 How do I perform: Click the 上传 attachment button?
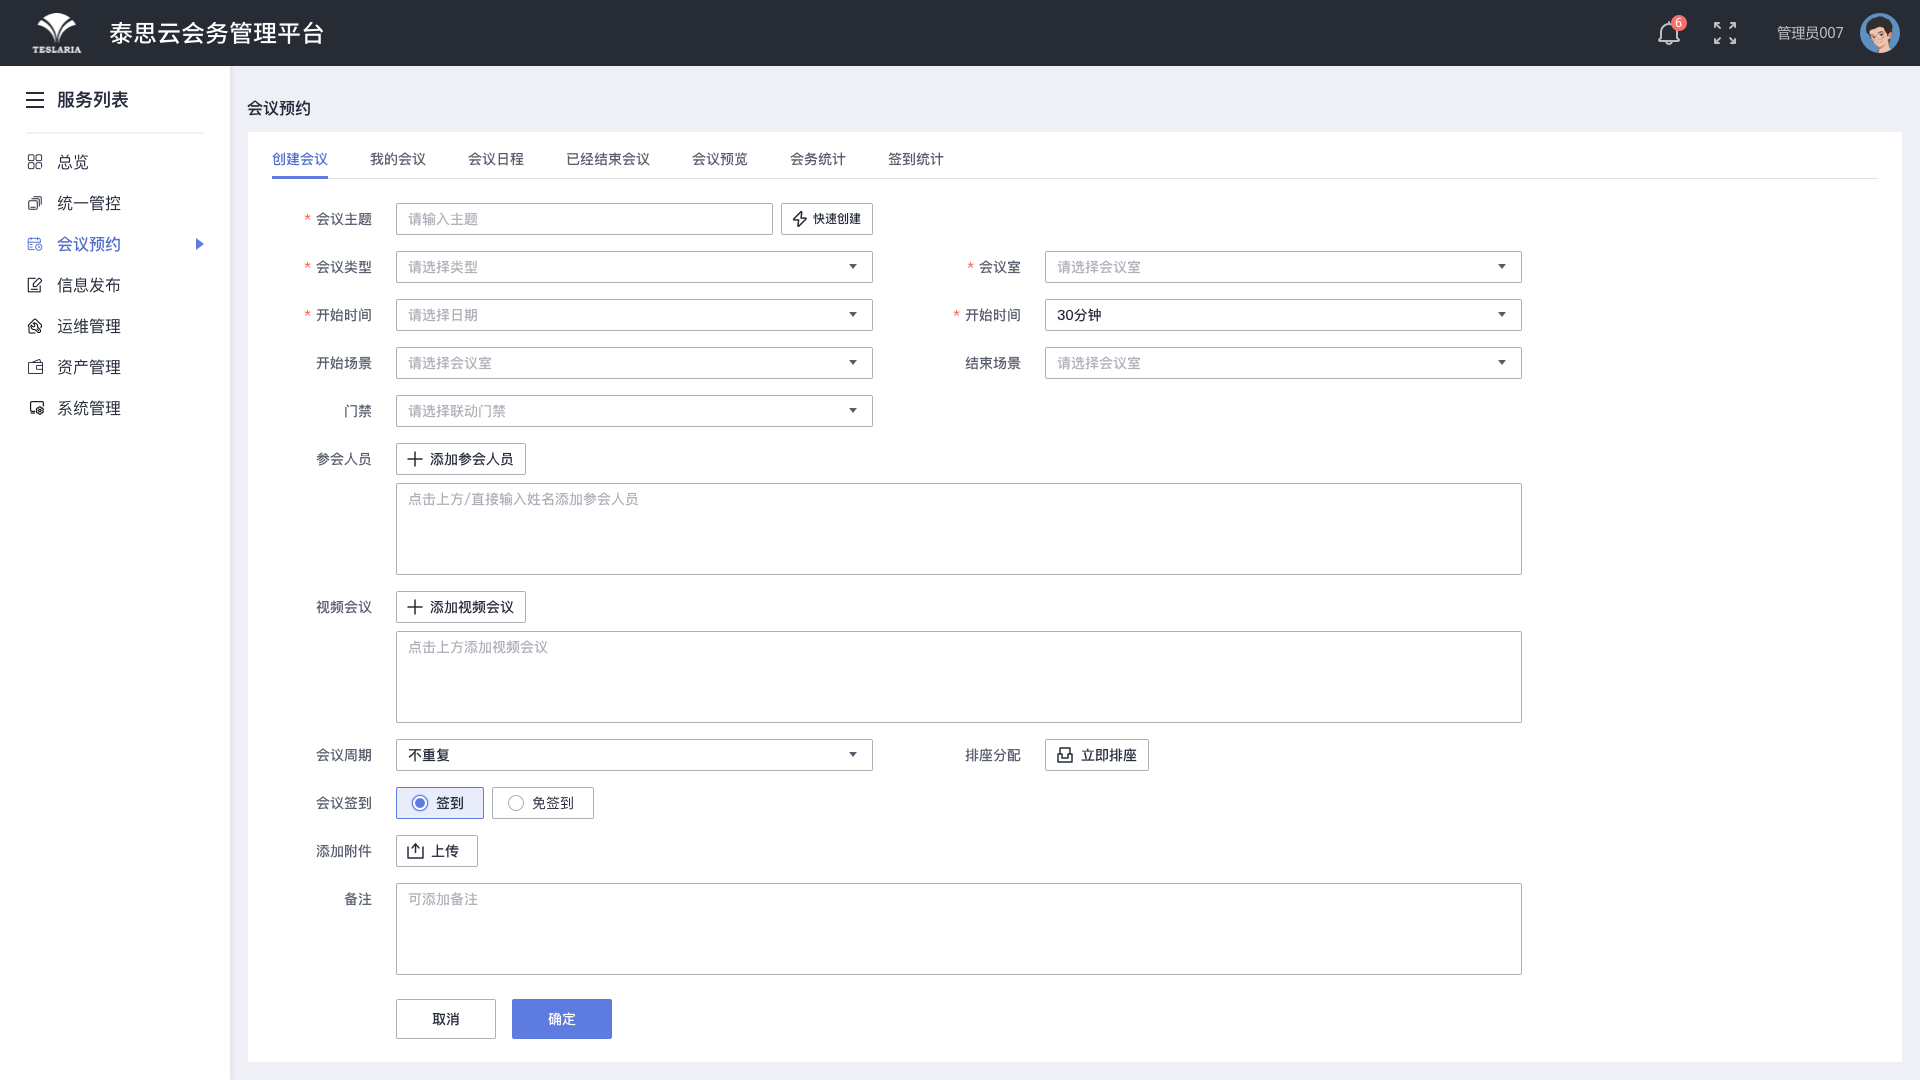437,851
